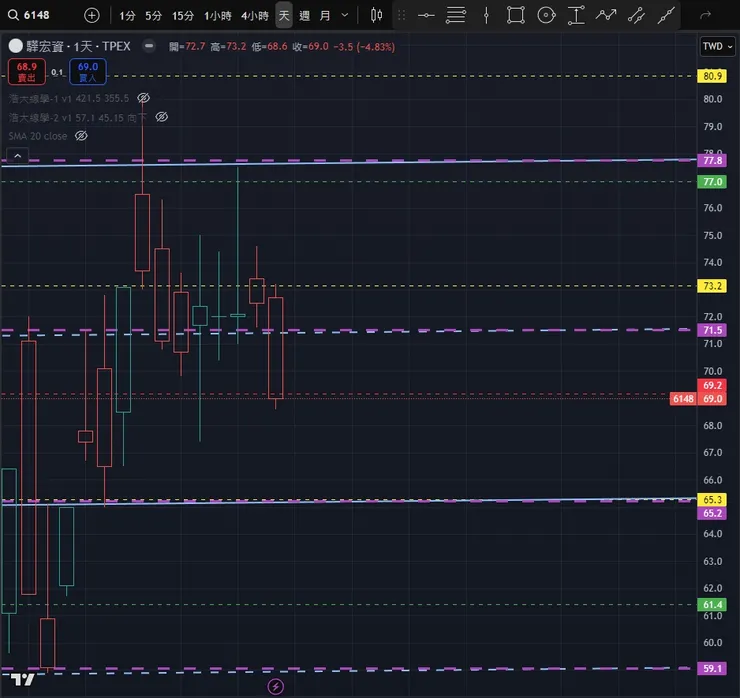Viewport: 740px width, 698px height.
Task: Click the yellow 65.3 price label
Action: coord(712,500)
